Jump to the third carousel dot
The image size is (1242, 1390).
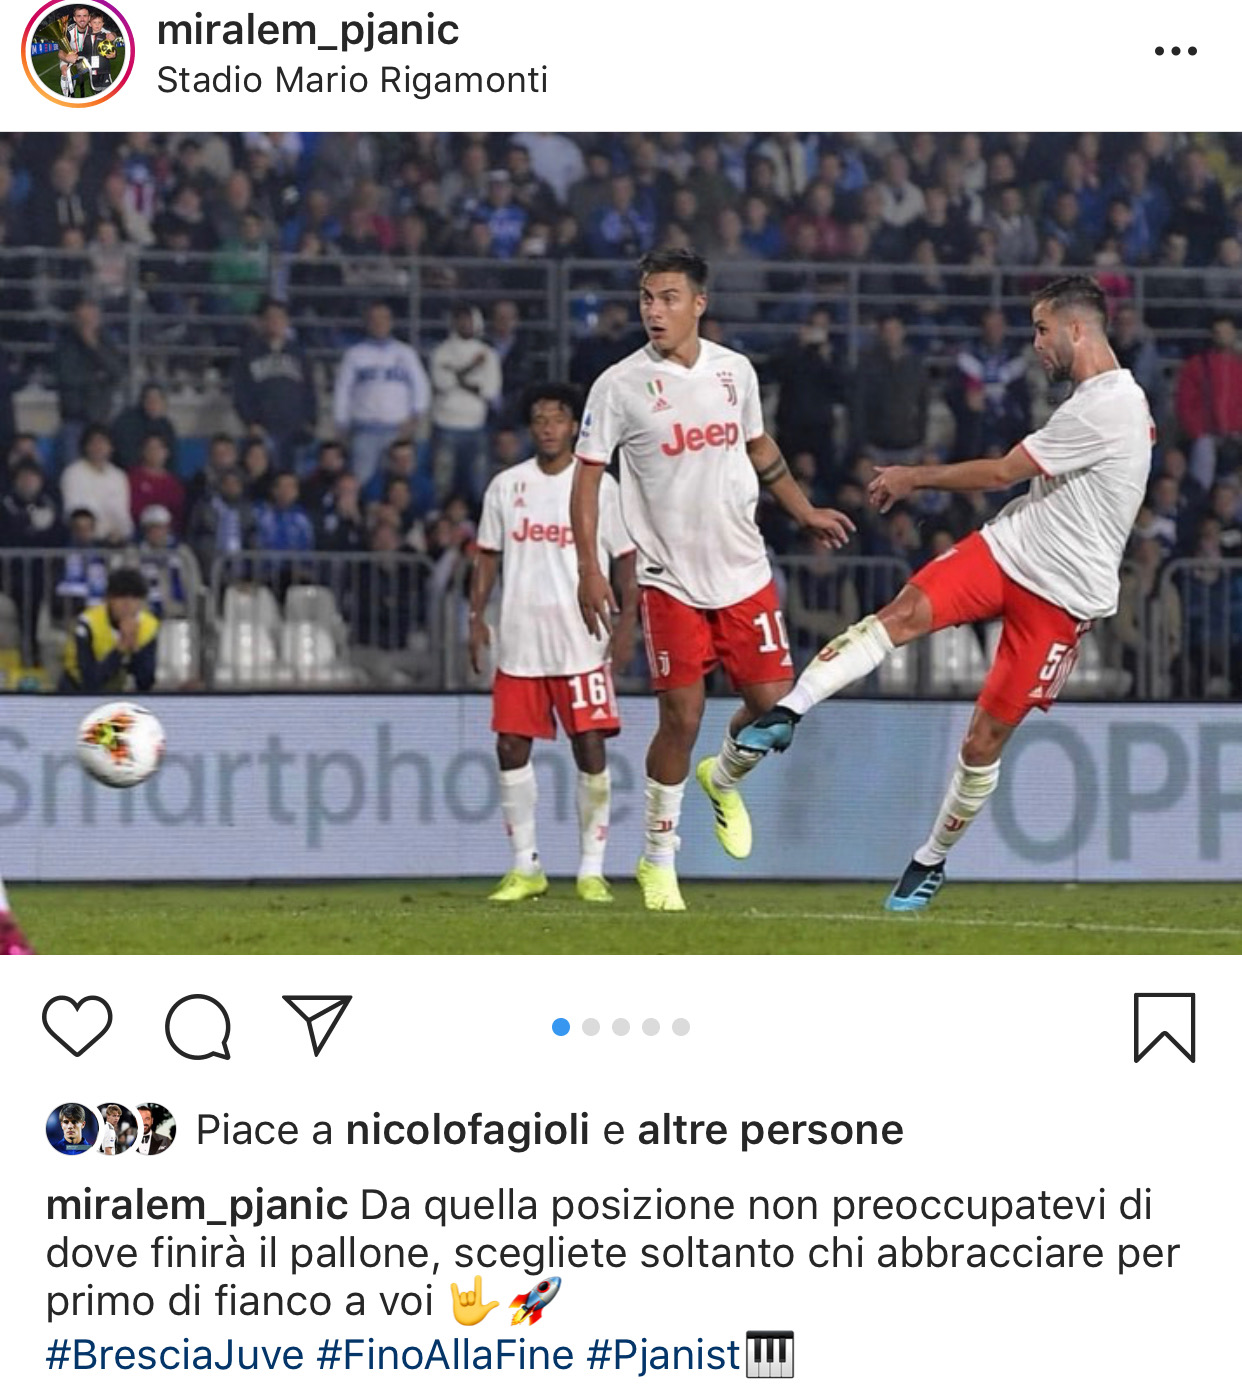click(621, 1027)
